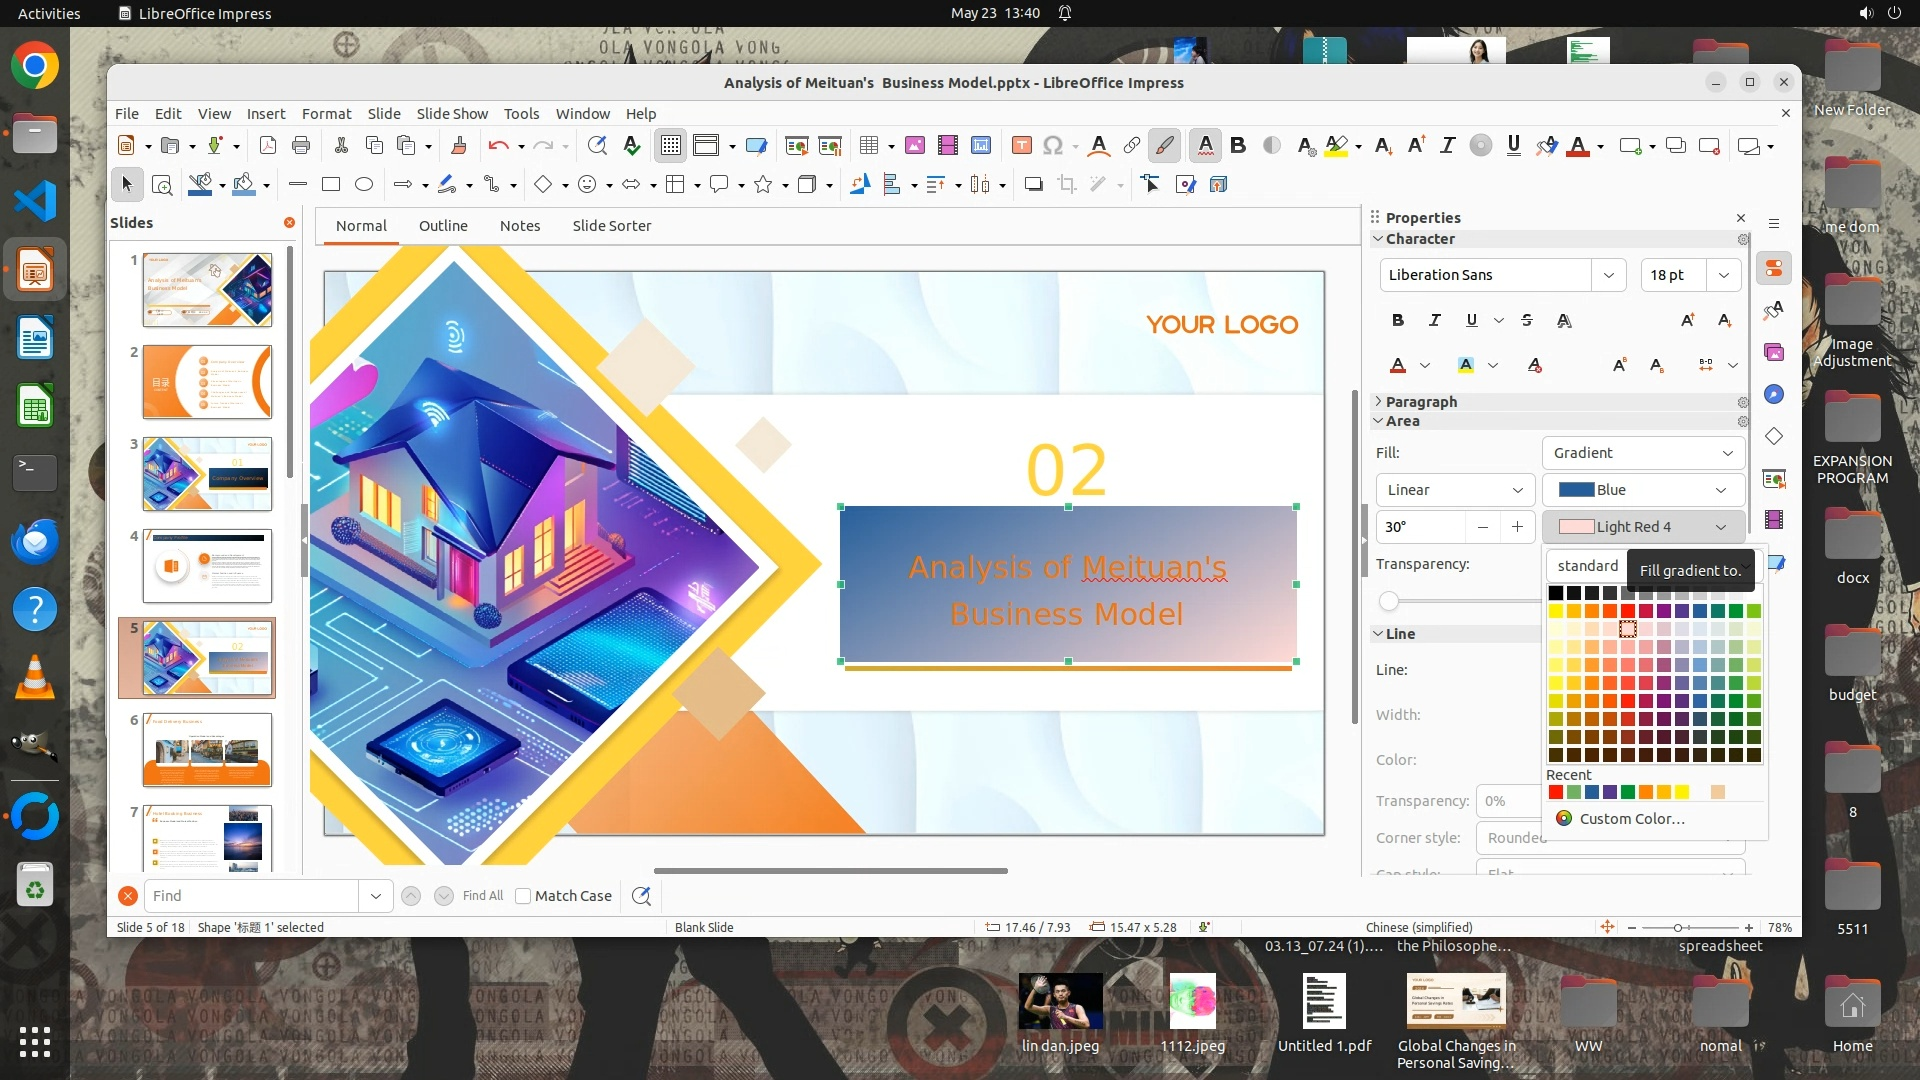Open the Slide Show menu
The height and width of the screenshot is (1080, 1920).
click(x=452, y=114)
